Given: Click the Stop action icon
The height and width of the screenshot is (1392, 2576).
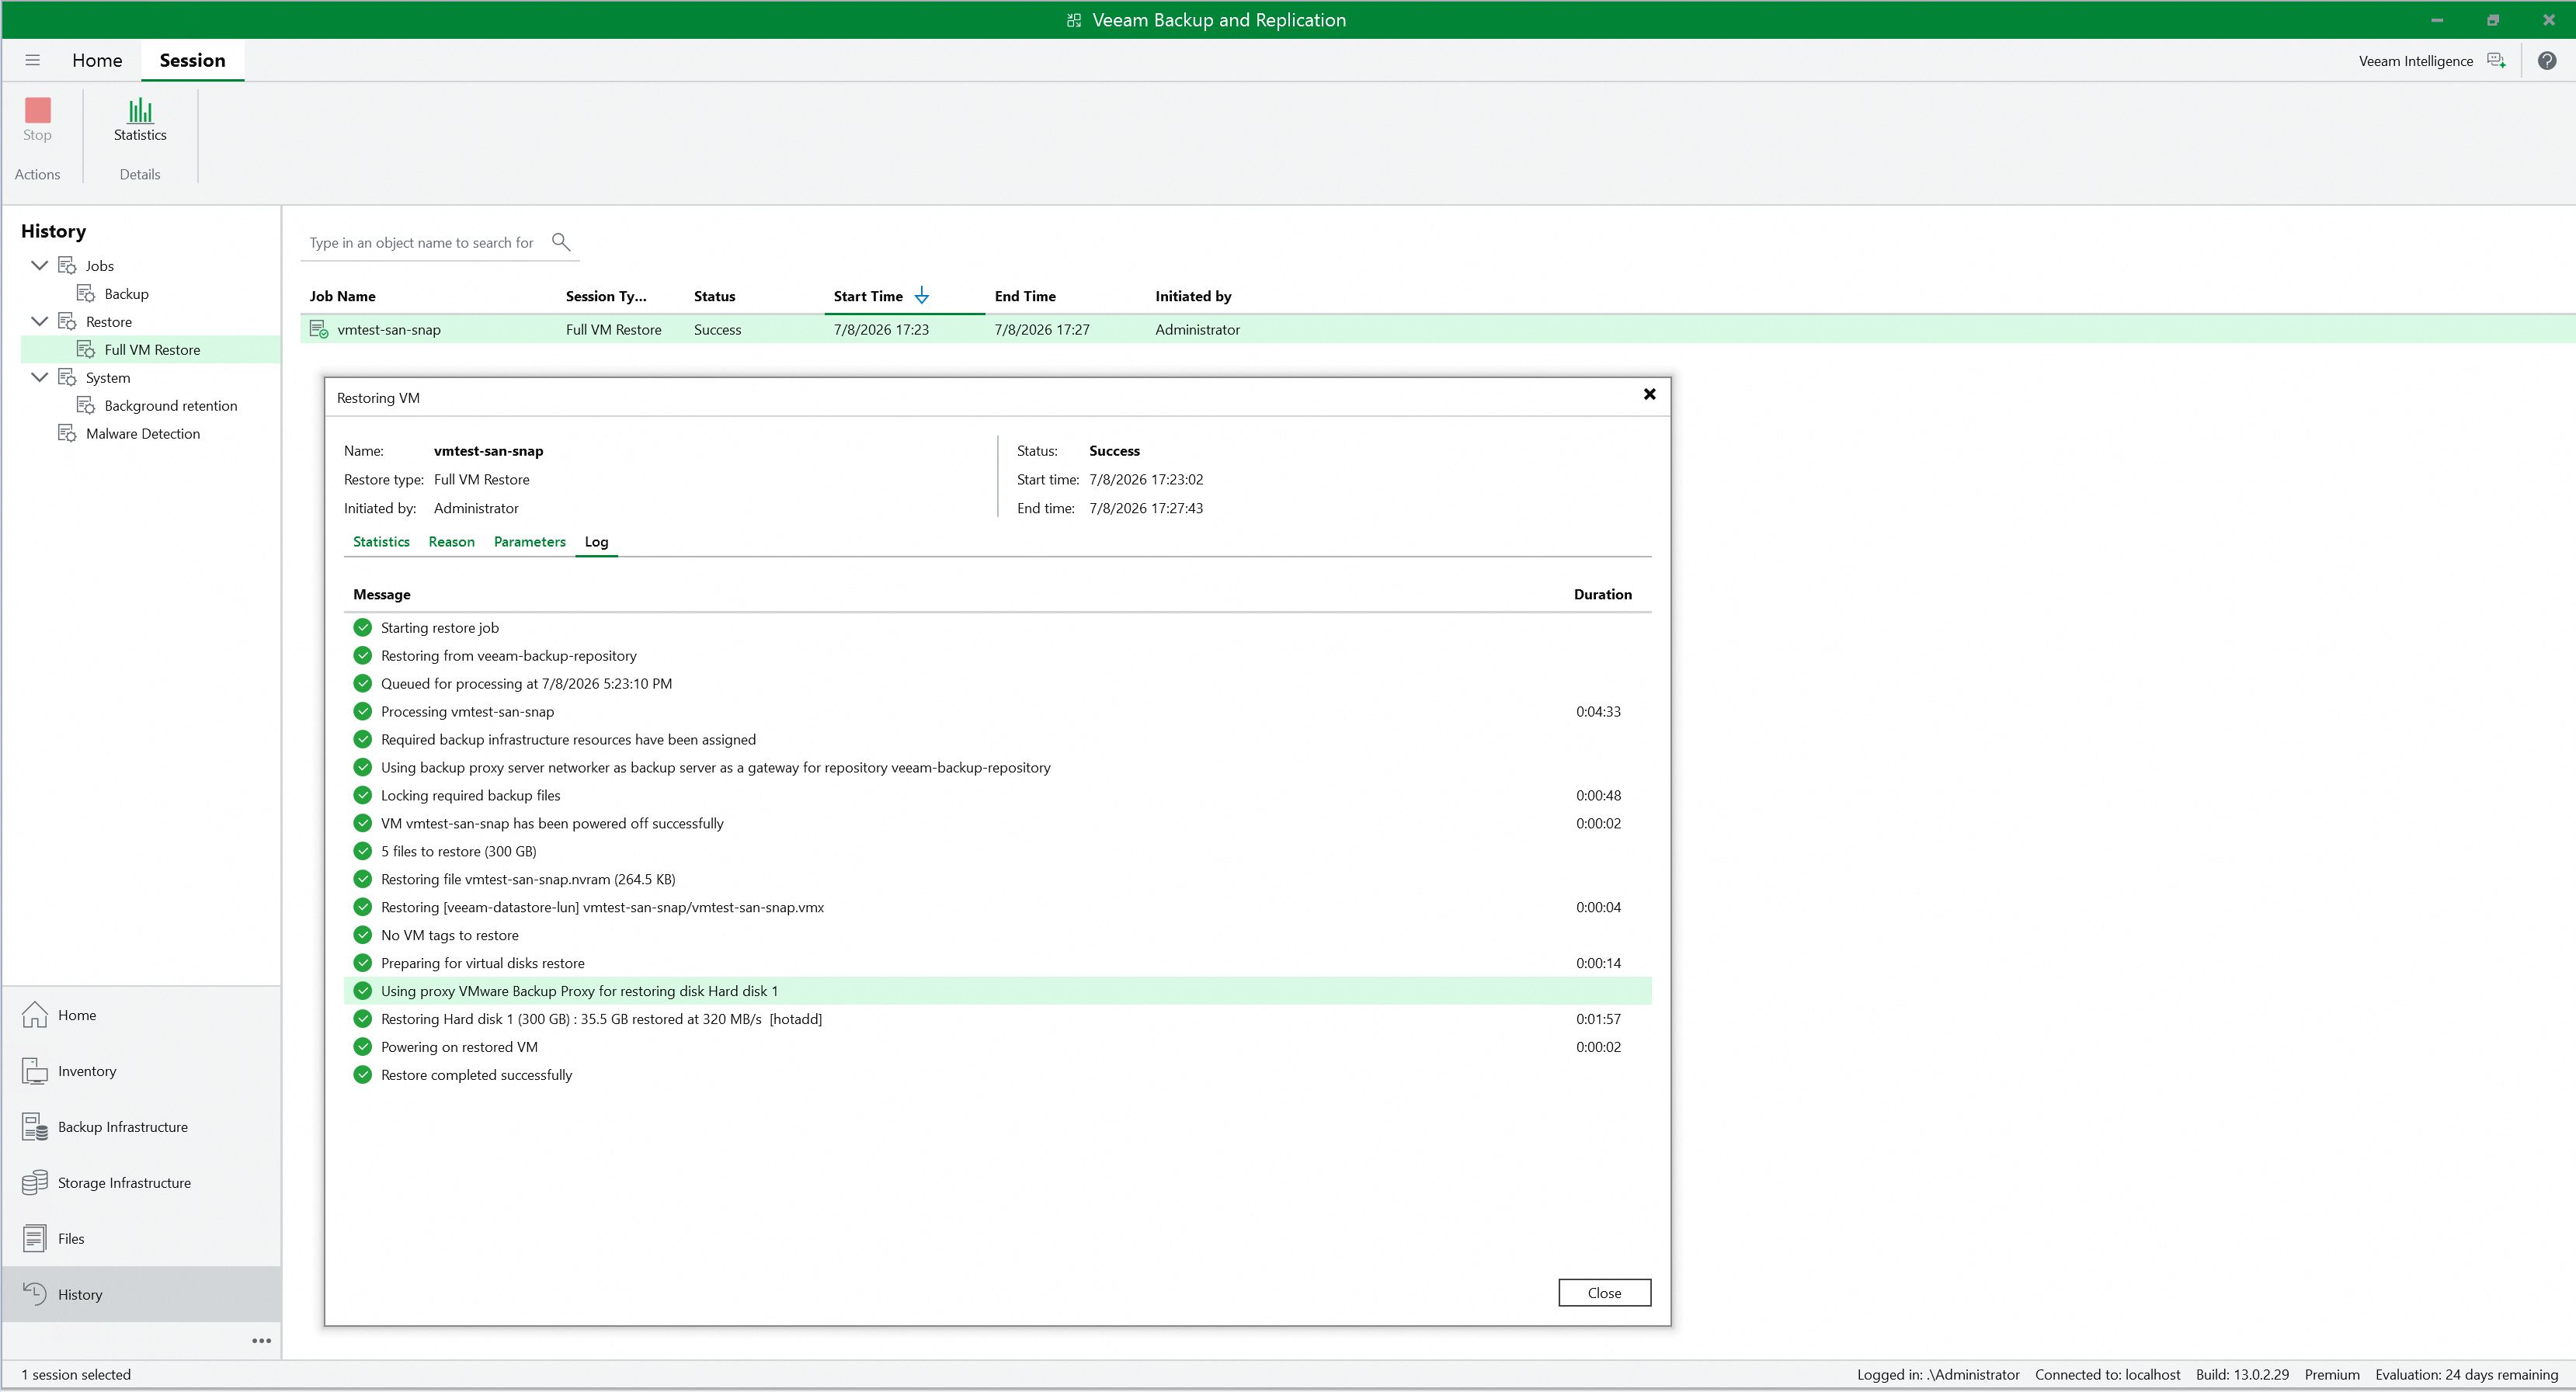Looking at the screenshot, I should [37, 110].
